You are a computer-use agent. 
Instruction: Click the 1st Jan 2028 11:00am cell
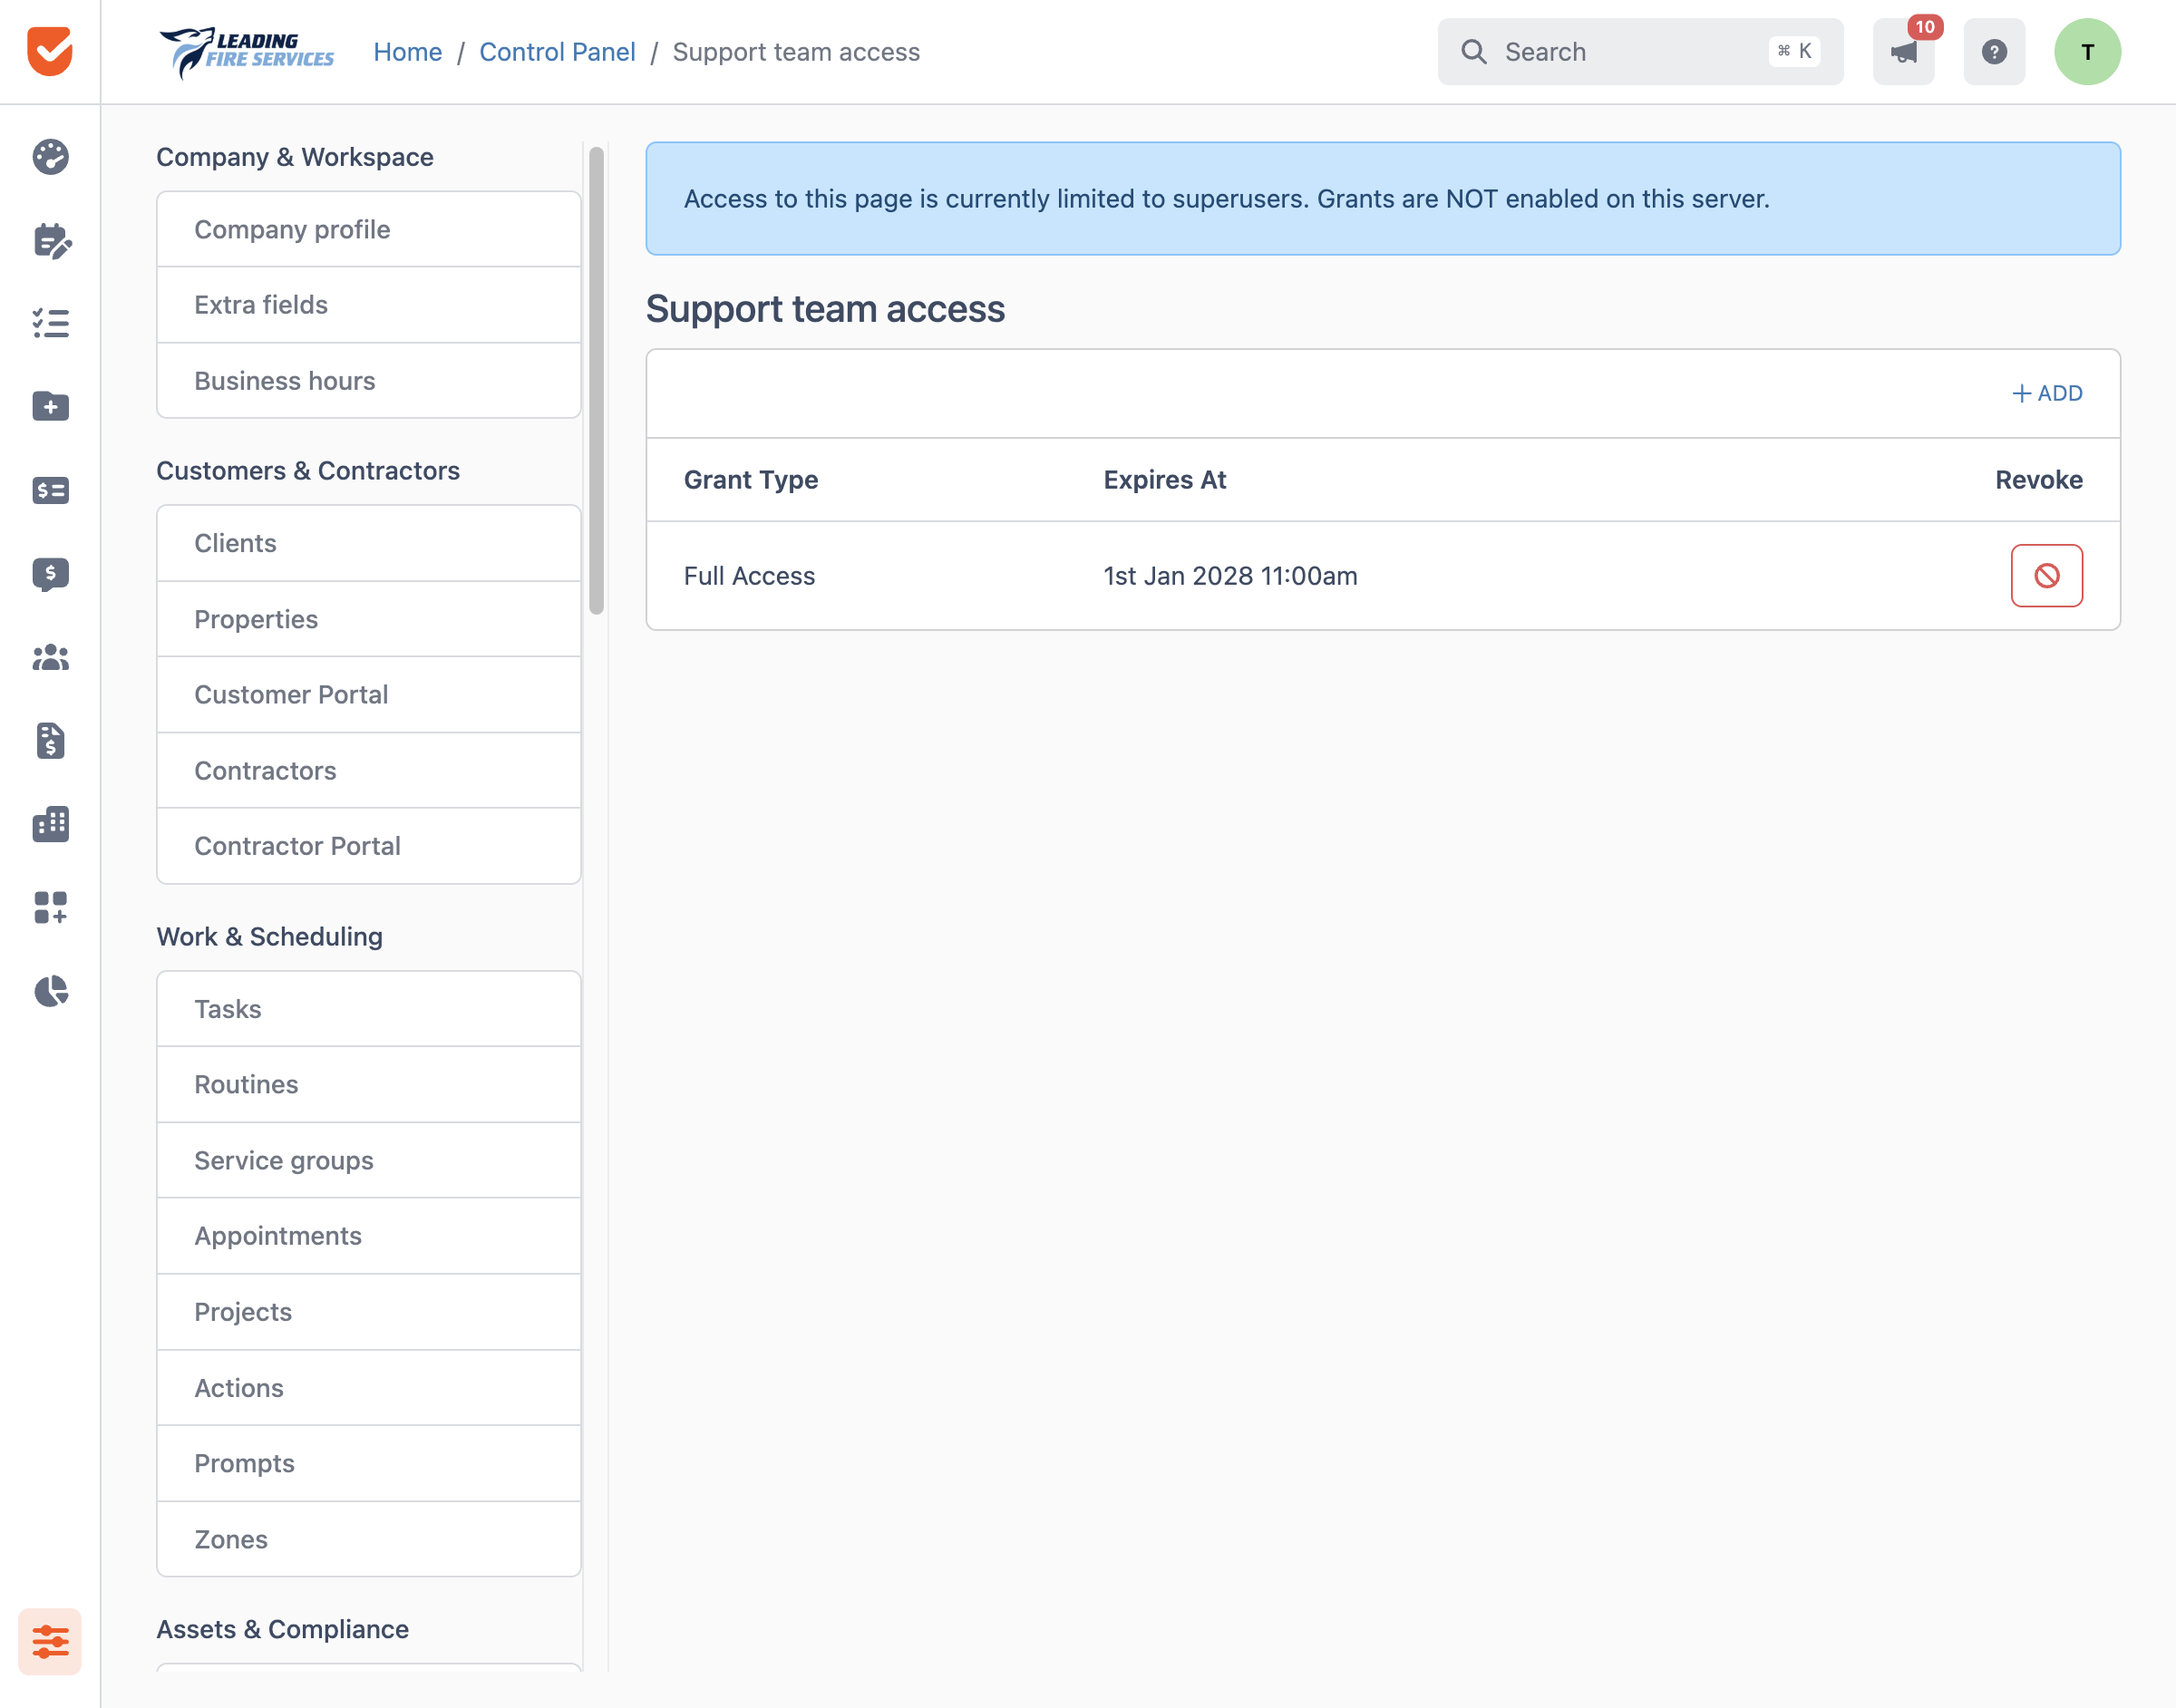pos(1230,576)
